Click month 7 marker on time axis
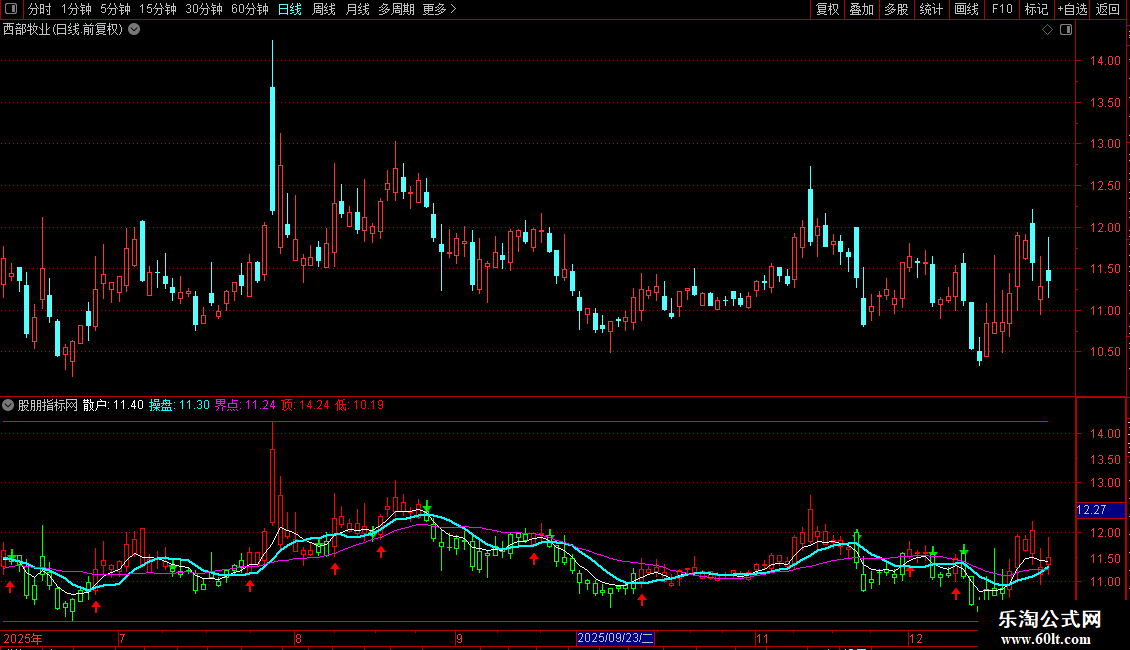 pos(123,638)
